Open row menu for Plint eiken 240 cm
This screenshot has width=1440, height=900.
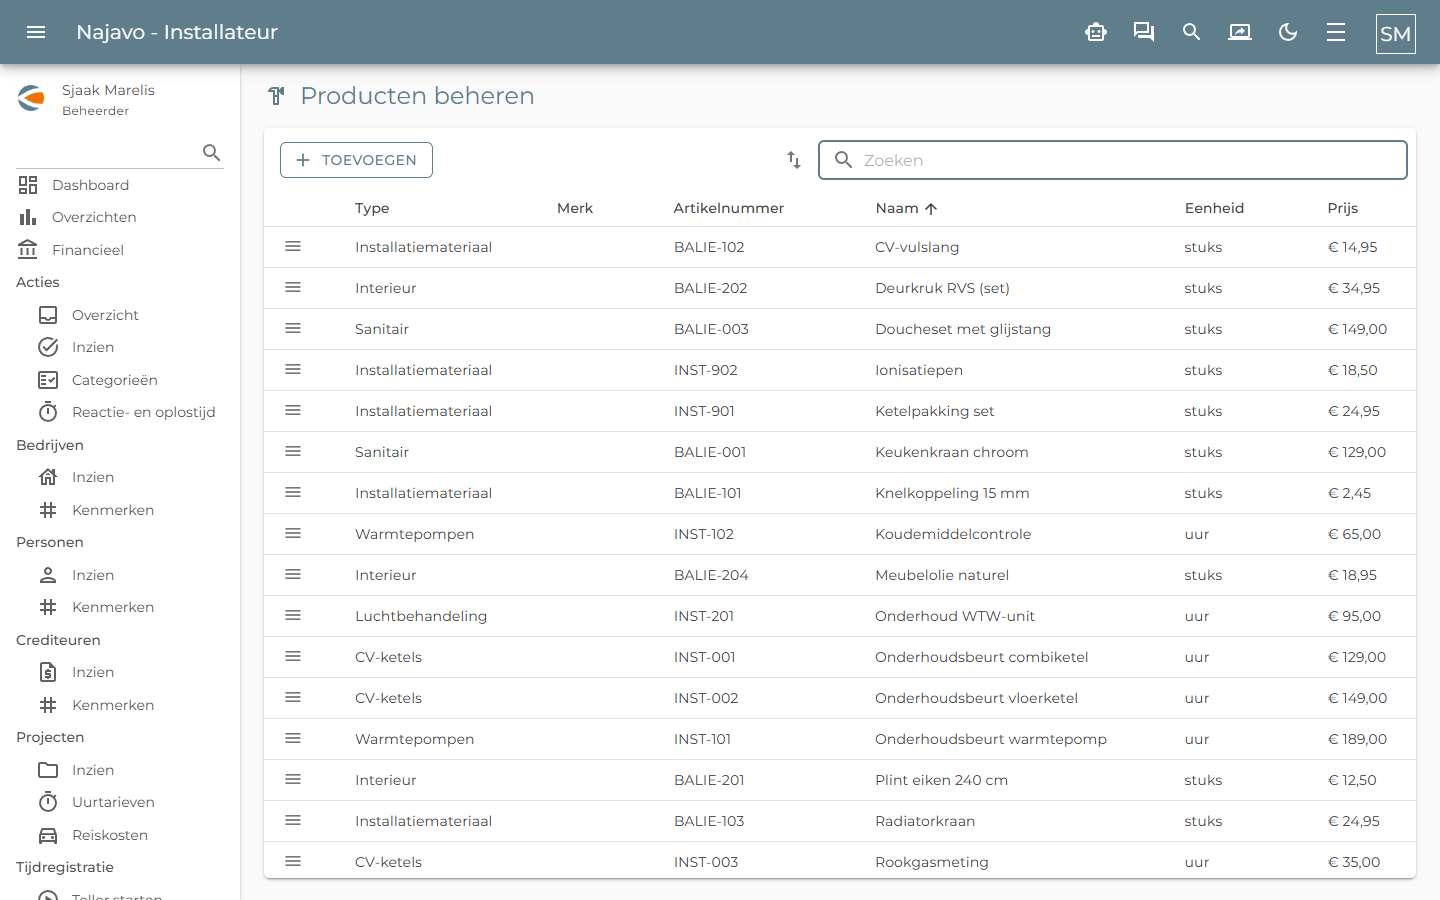pyautogui.click(x=293, y=779)
